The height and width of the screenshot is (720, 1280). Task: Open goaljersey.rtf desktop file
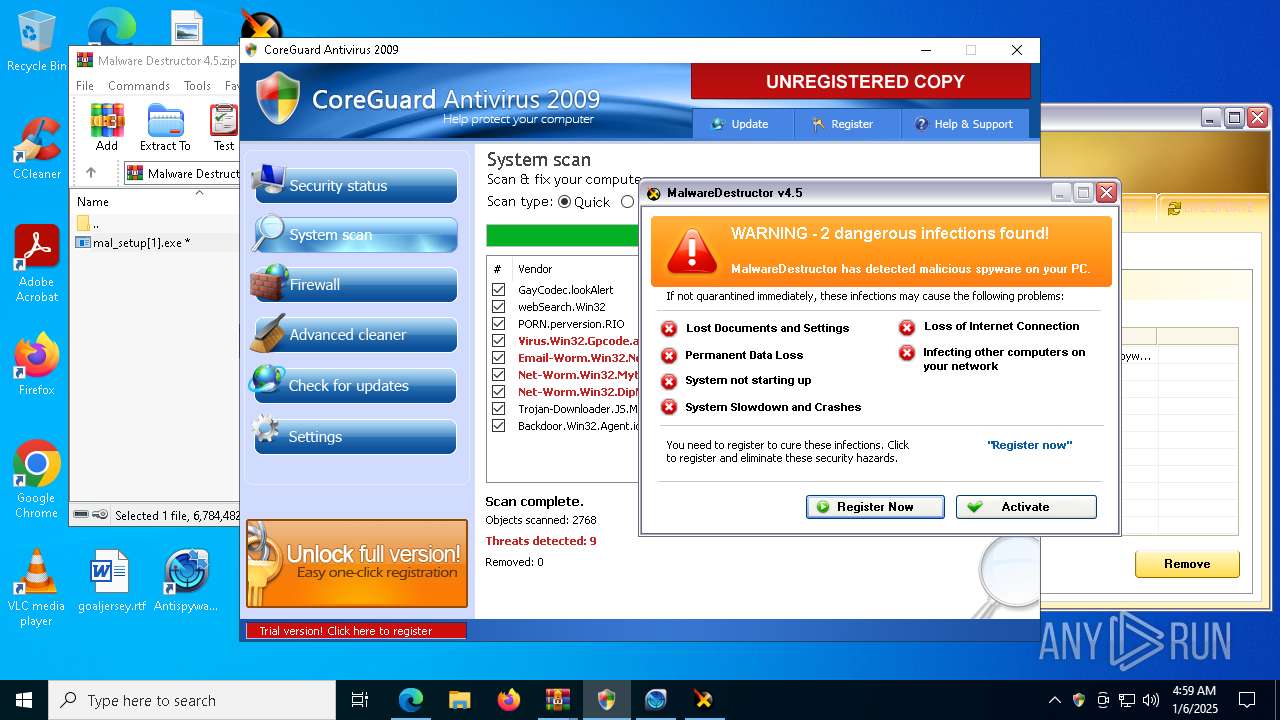[x=111, y=581]
